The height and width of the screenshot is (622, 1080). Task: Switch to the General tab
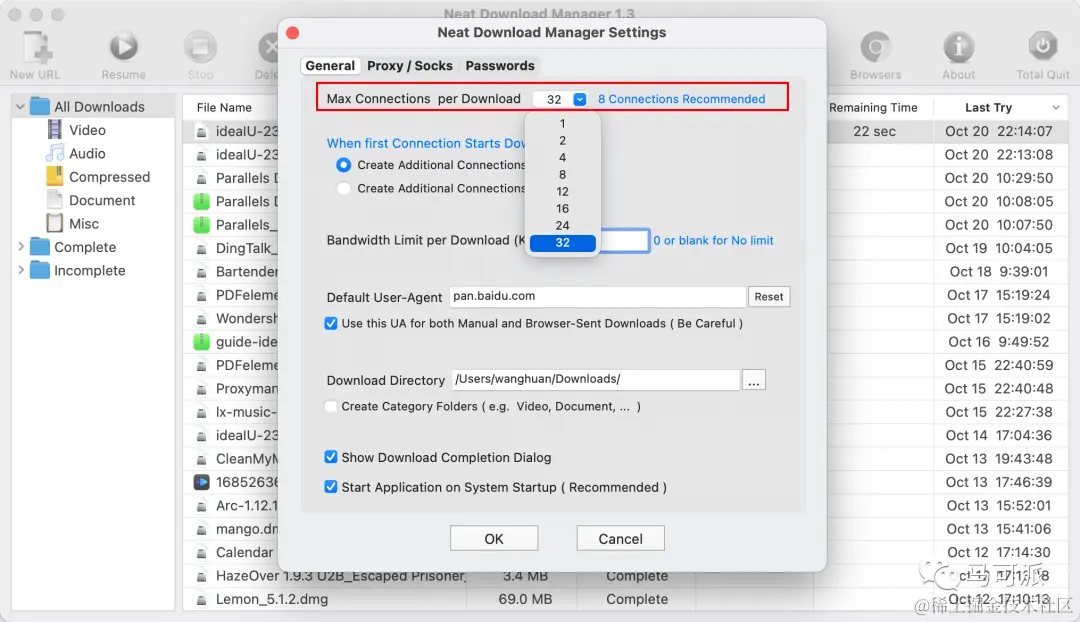click(x=330, y=65)
